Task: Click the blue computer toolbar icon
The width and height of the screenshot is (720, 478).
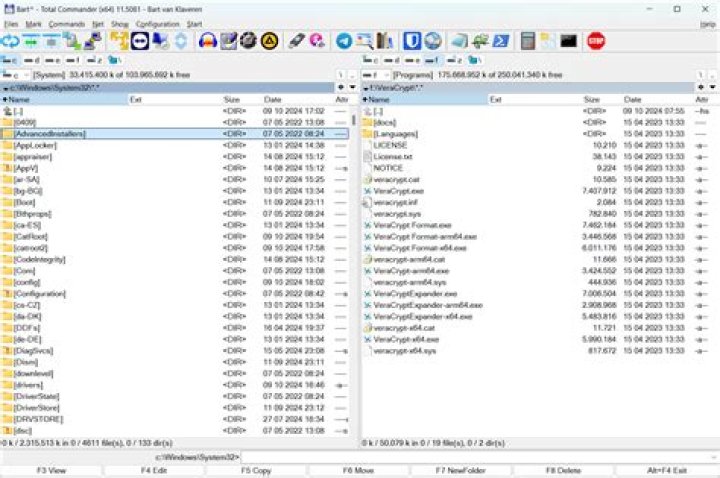Action: (161, 41)
